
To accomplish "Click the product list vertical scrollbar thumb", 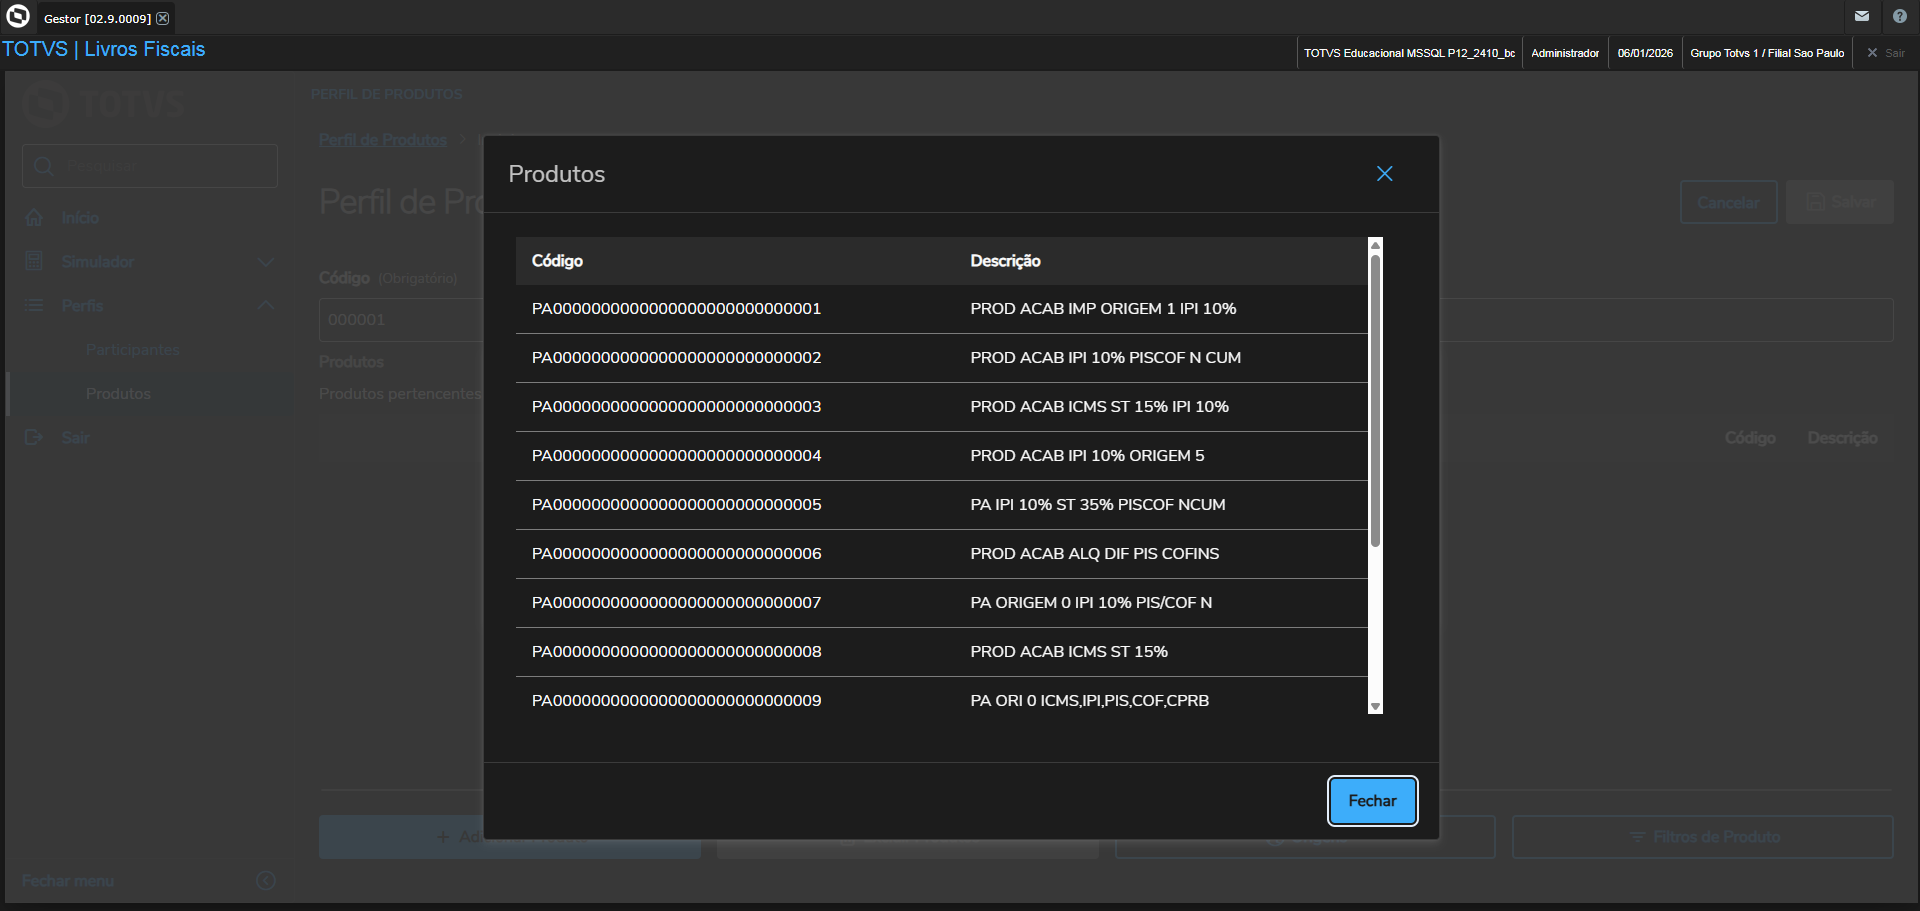I will click(1375, 400).
